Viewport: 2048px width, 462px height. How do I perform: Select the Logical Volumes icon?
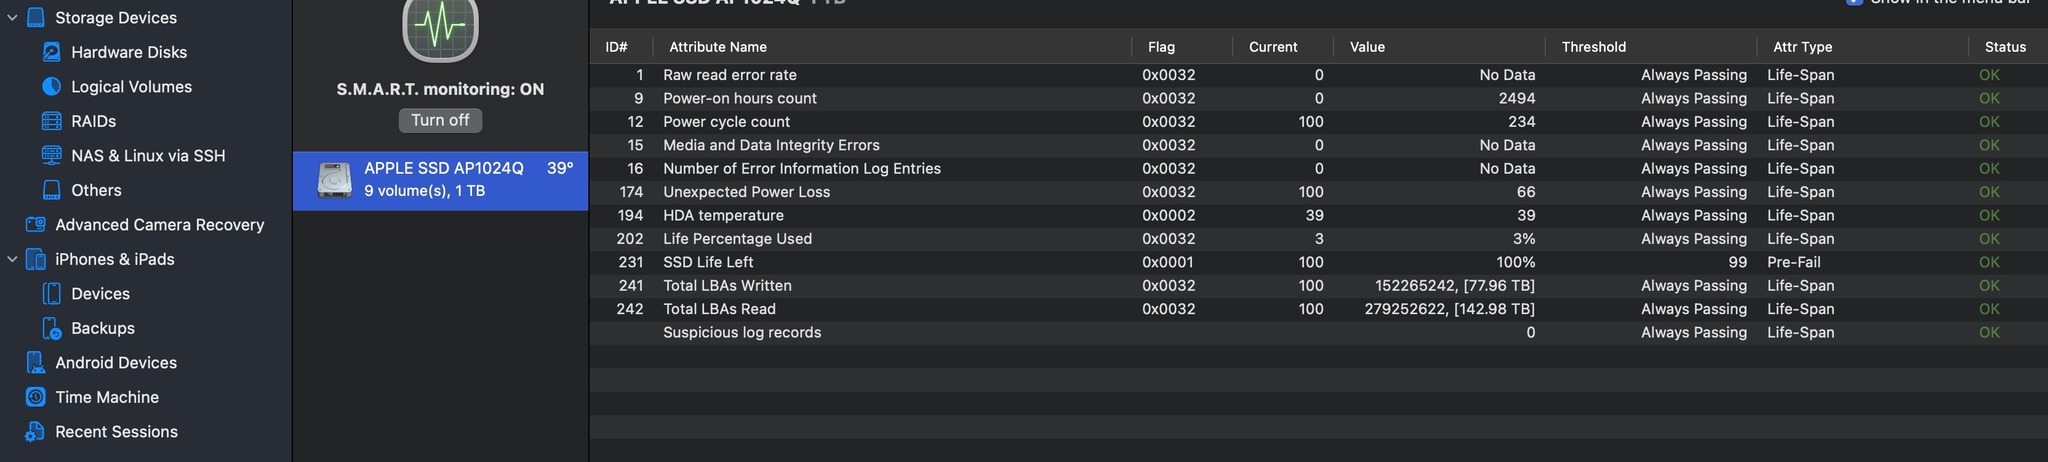[52, 87]
